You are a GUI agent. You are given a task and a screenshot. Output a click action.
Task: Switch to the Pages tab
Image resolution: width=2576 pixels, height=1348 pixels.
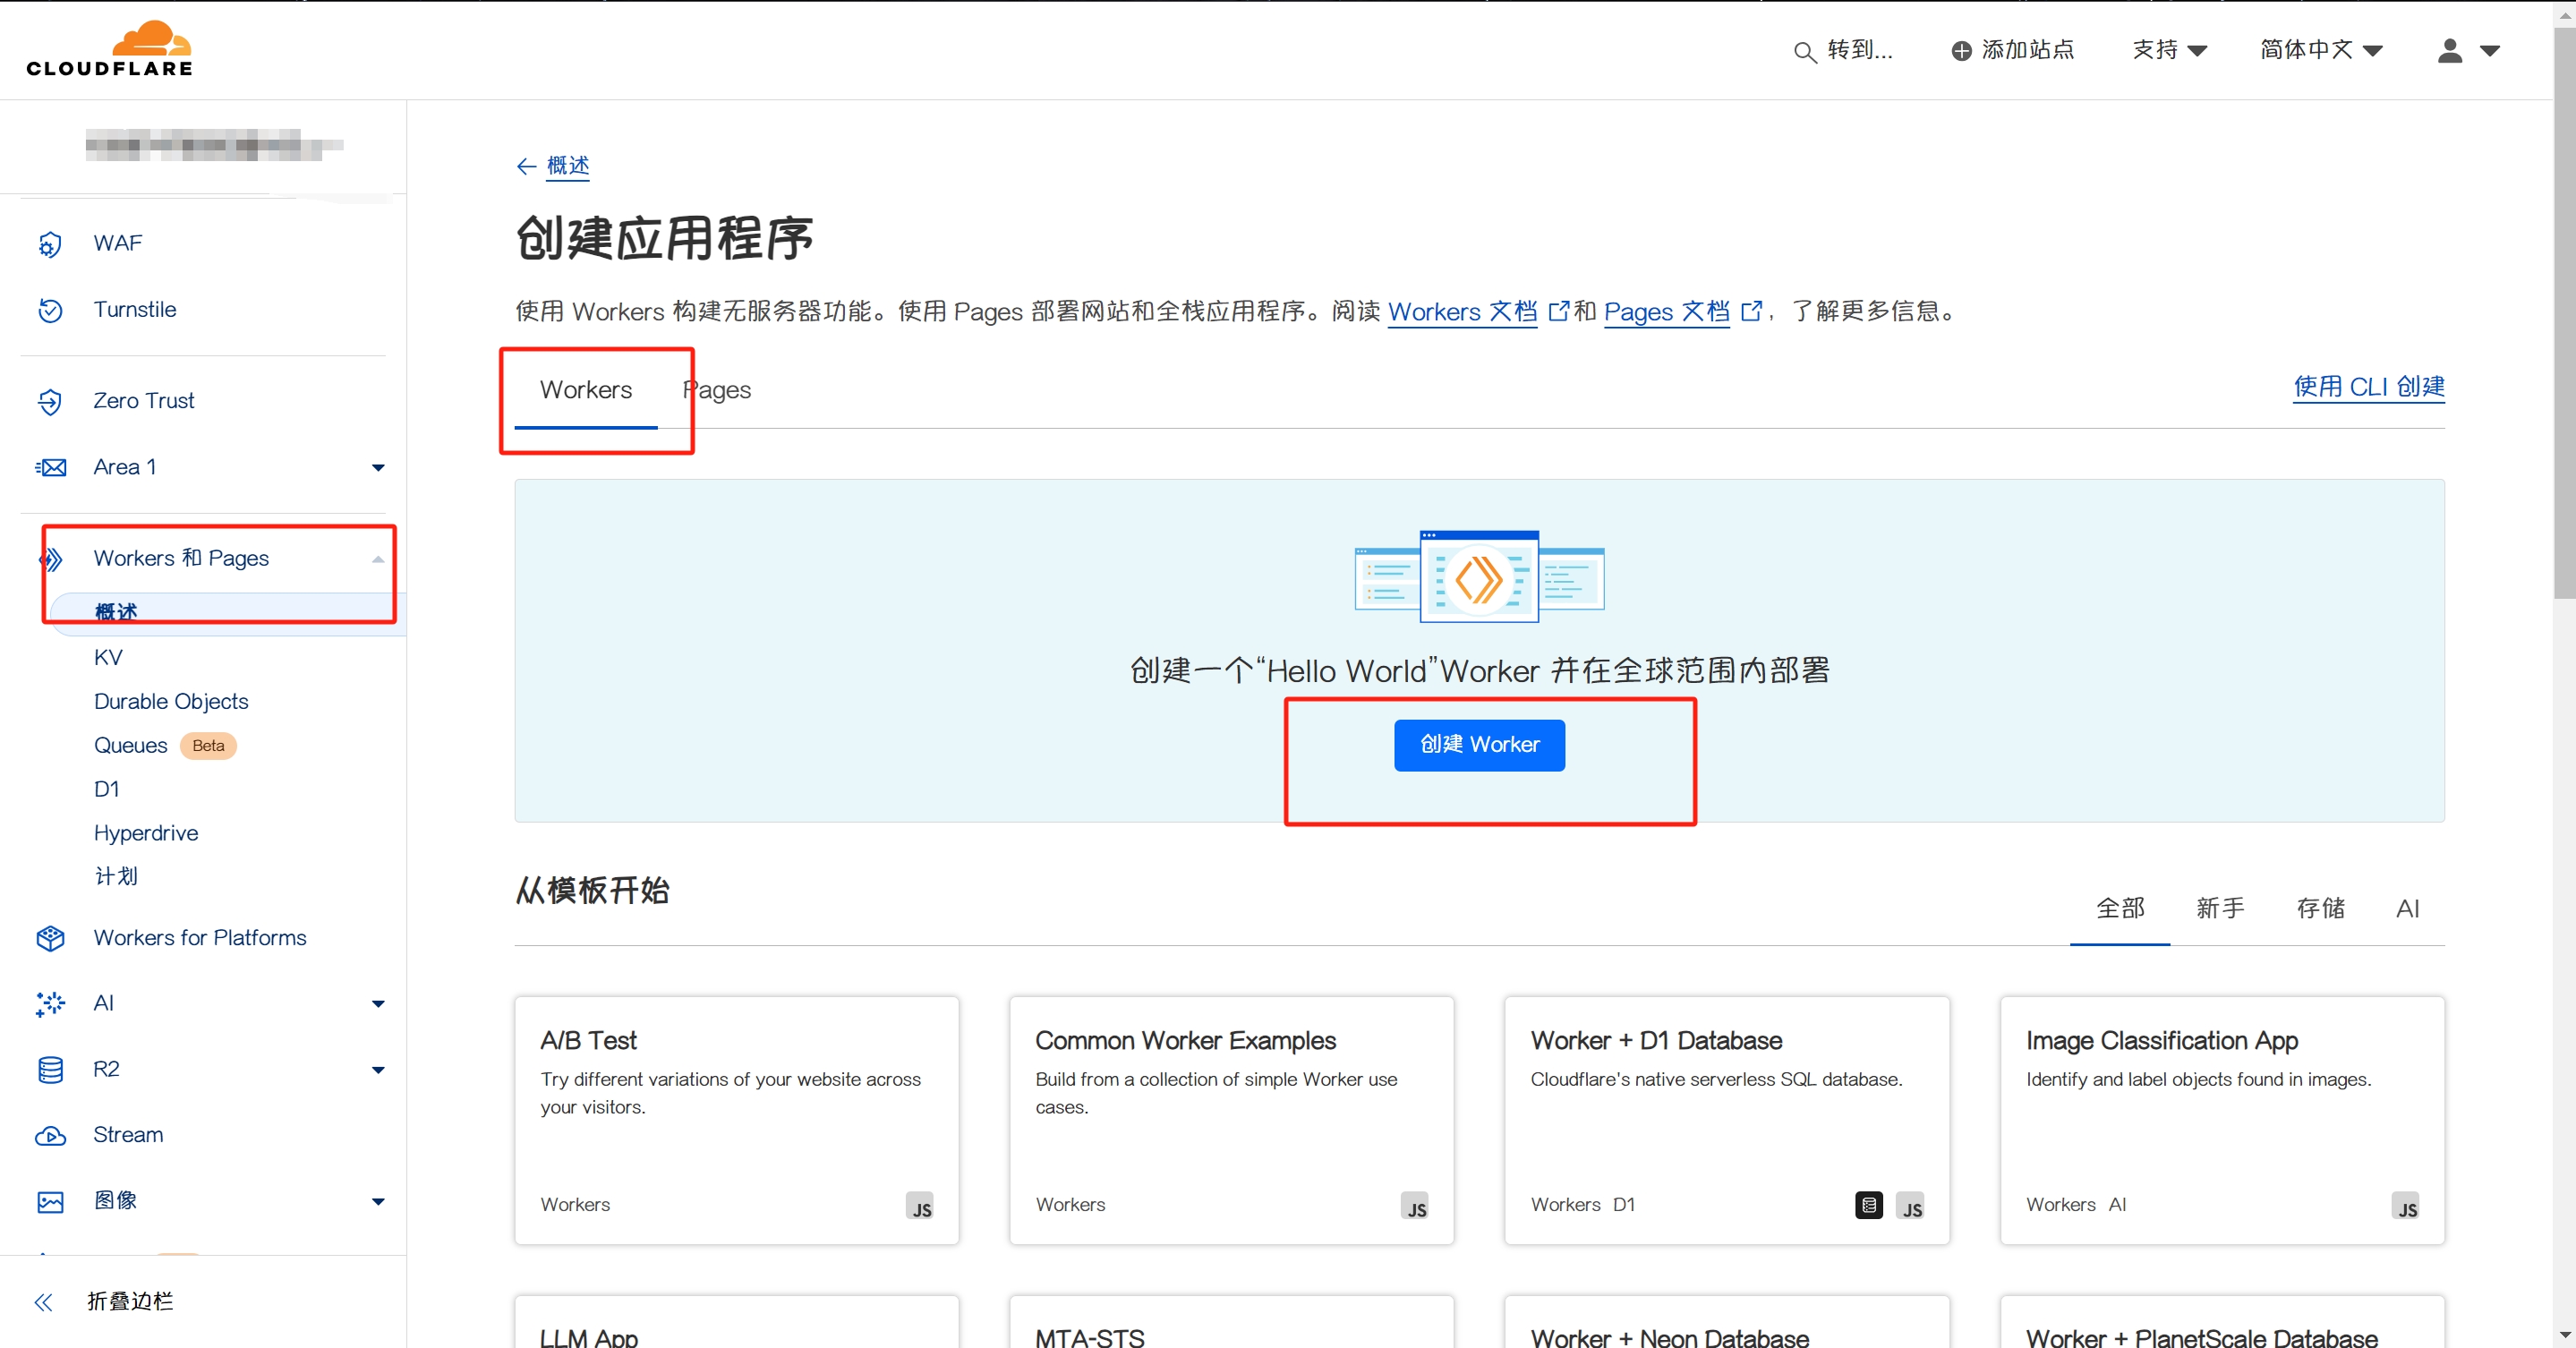point(717,390)
